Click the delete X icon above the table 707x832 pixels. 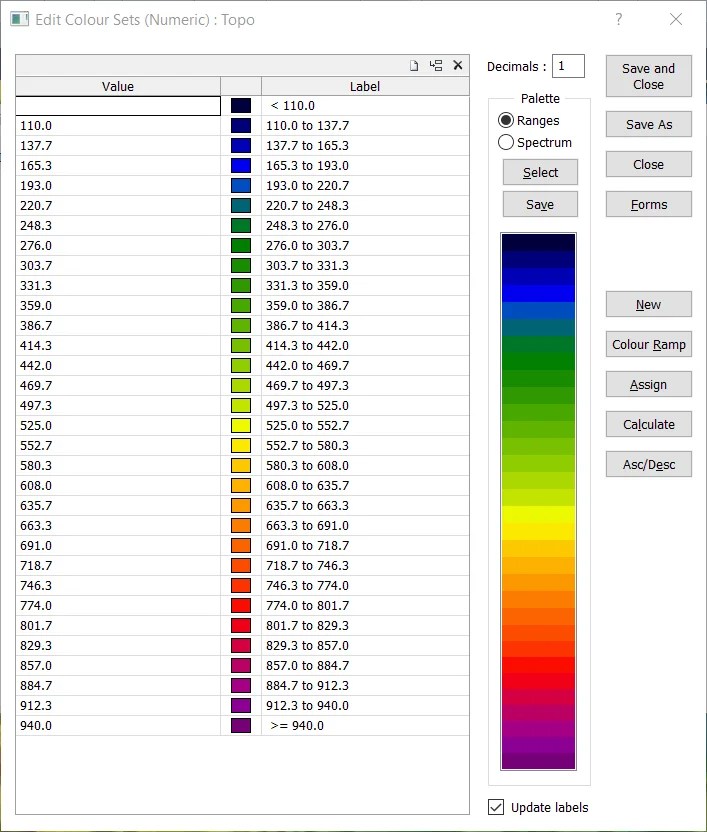458,65
